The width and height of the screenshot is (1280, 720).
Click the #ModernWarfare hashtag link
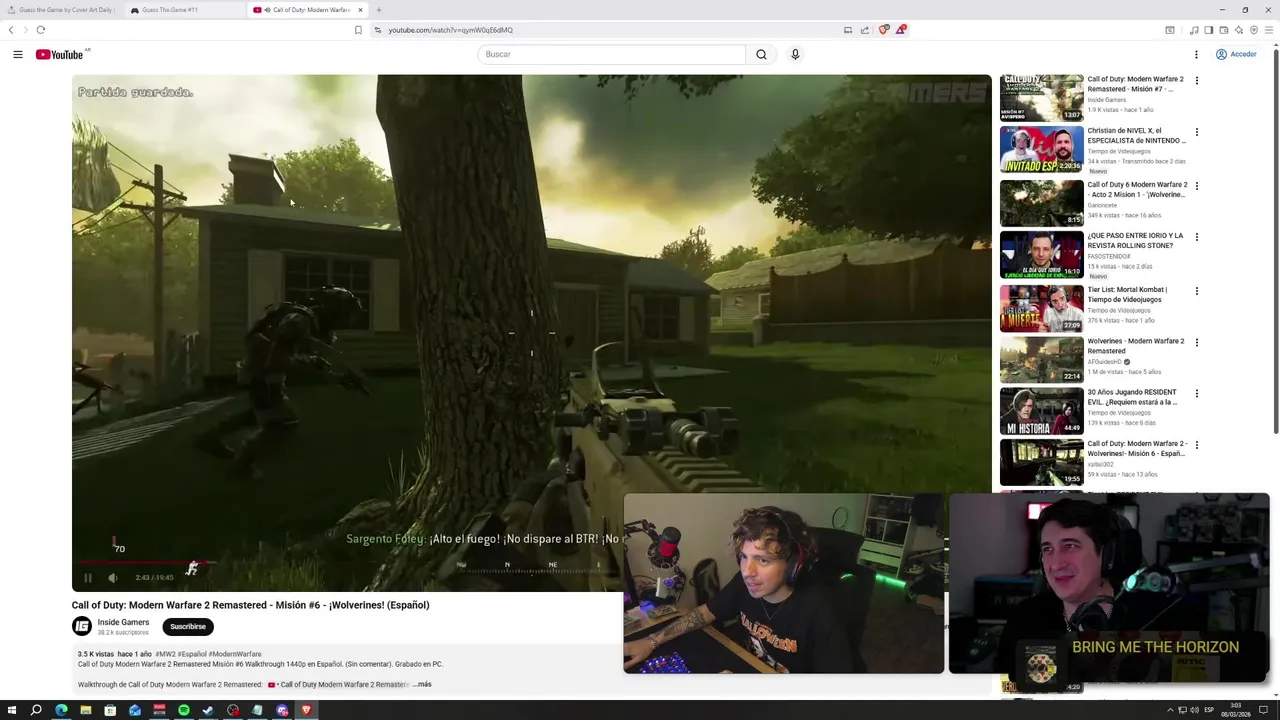tap(235, 654)
